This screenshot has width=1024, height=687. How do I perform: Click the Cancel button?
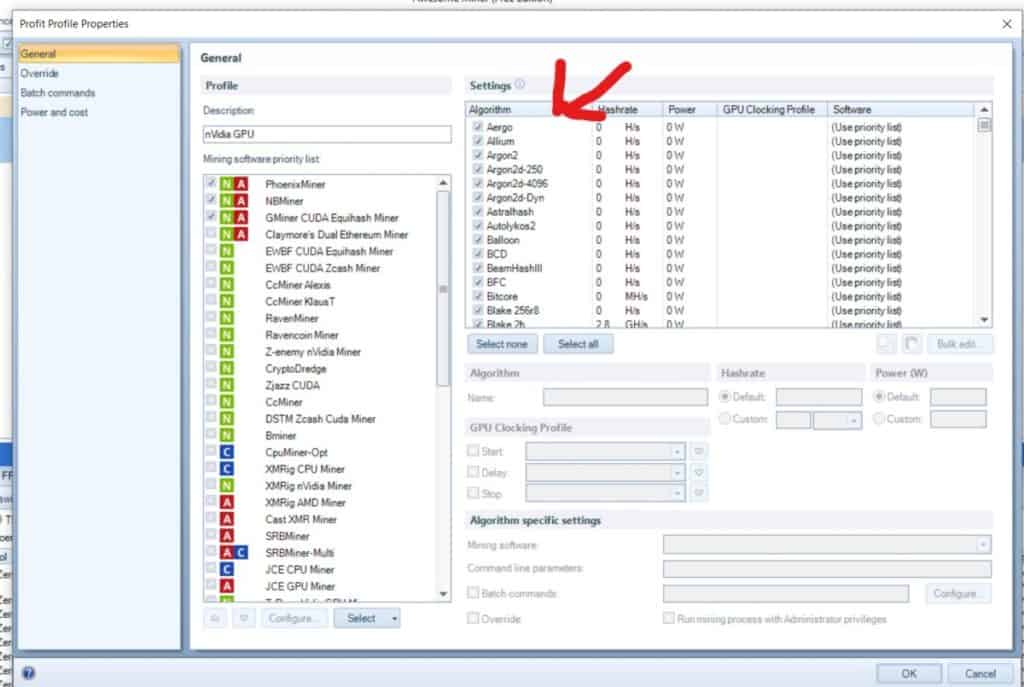980,673
